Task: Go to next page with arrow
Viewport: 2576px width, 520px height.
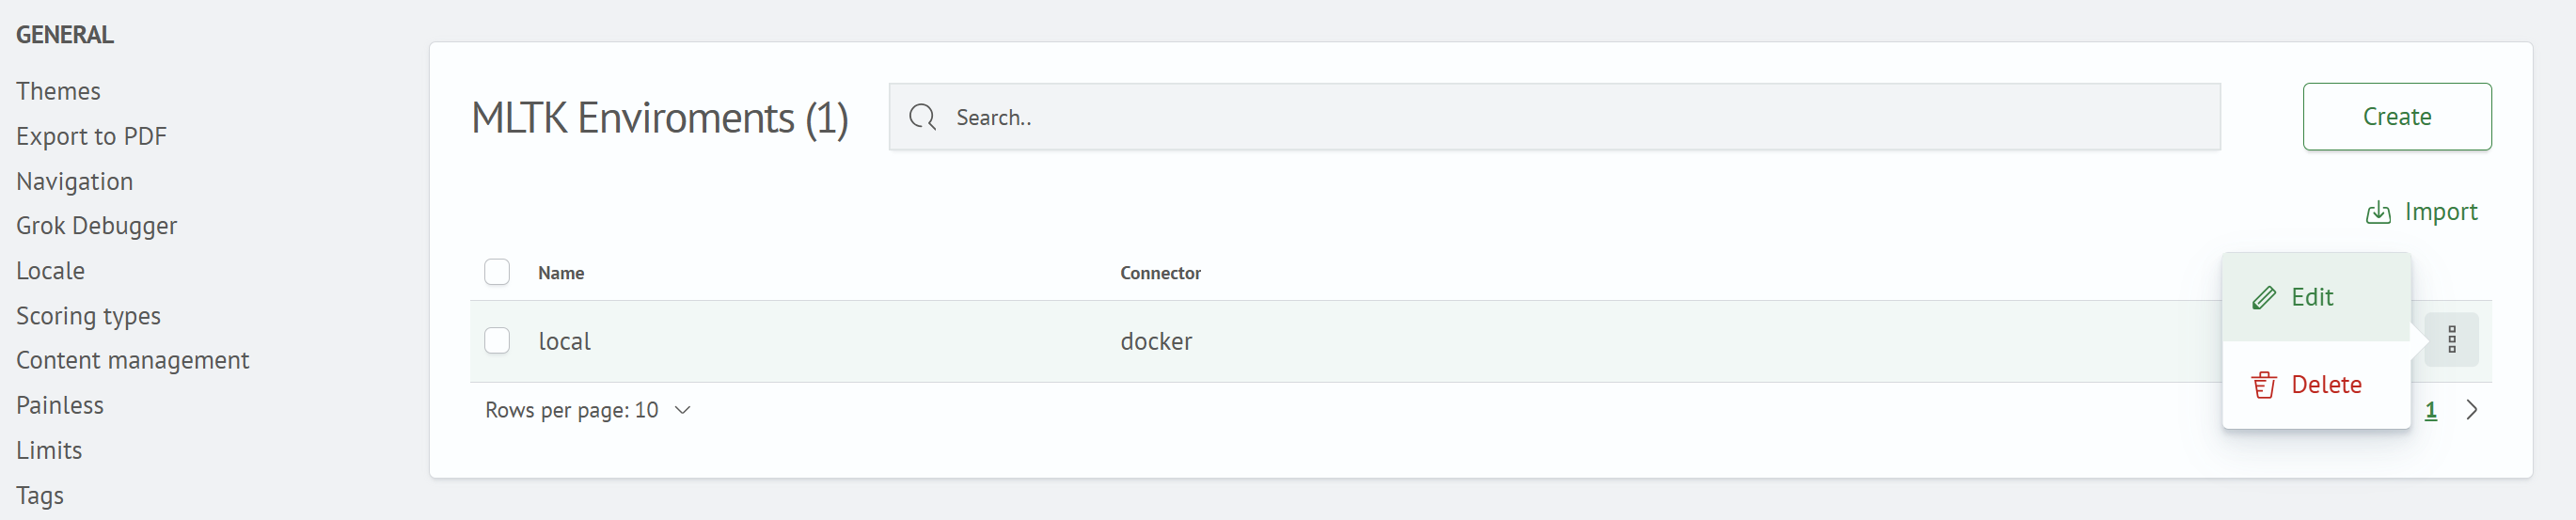Action: (x=2471, y=410)
